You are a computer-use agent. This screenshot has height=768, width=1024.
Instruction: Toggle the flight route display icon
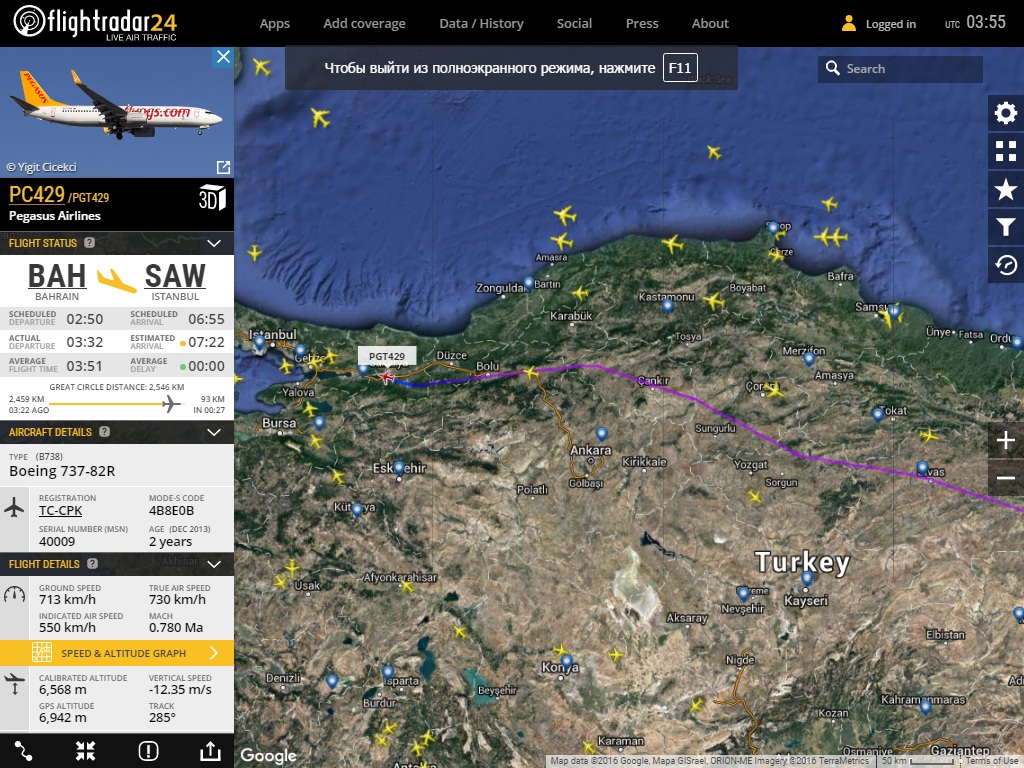(24, 751)
